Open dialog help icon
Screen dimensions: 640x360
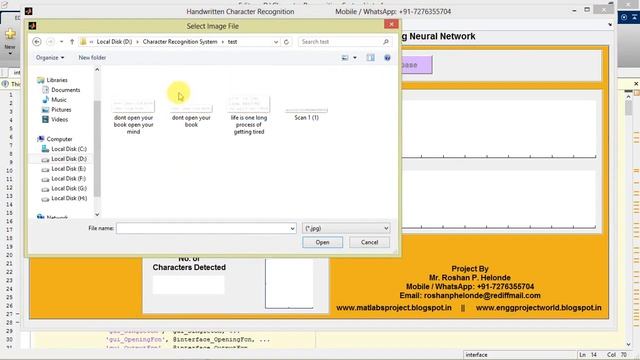click(x=387, y=58)
